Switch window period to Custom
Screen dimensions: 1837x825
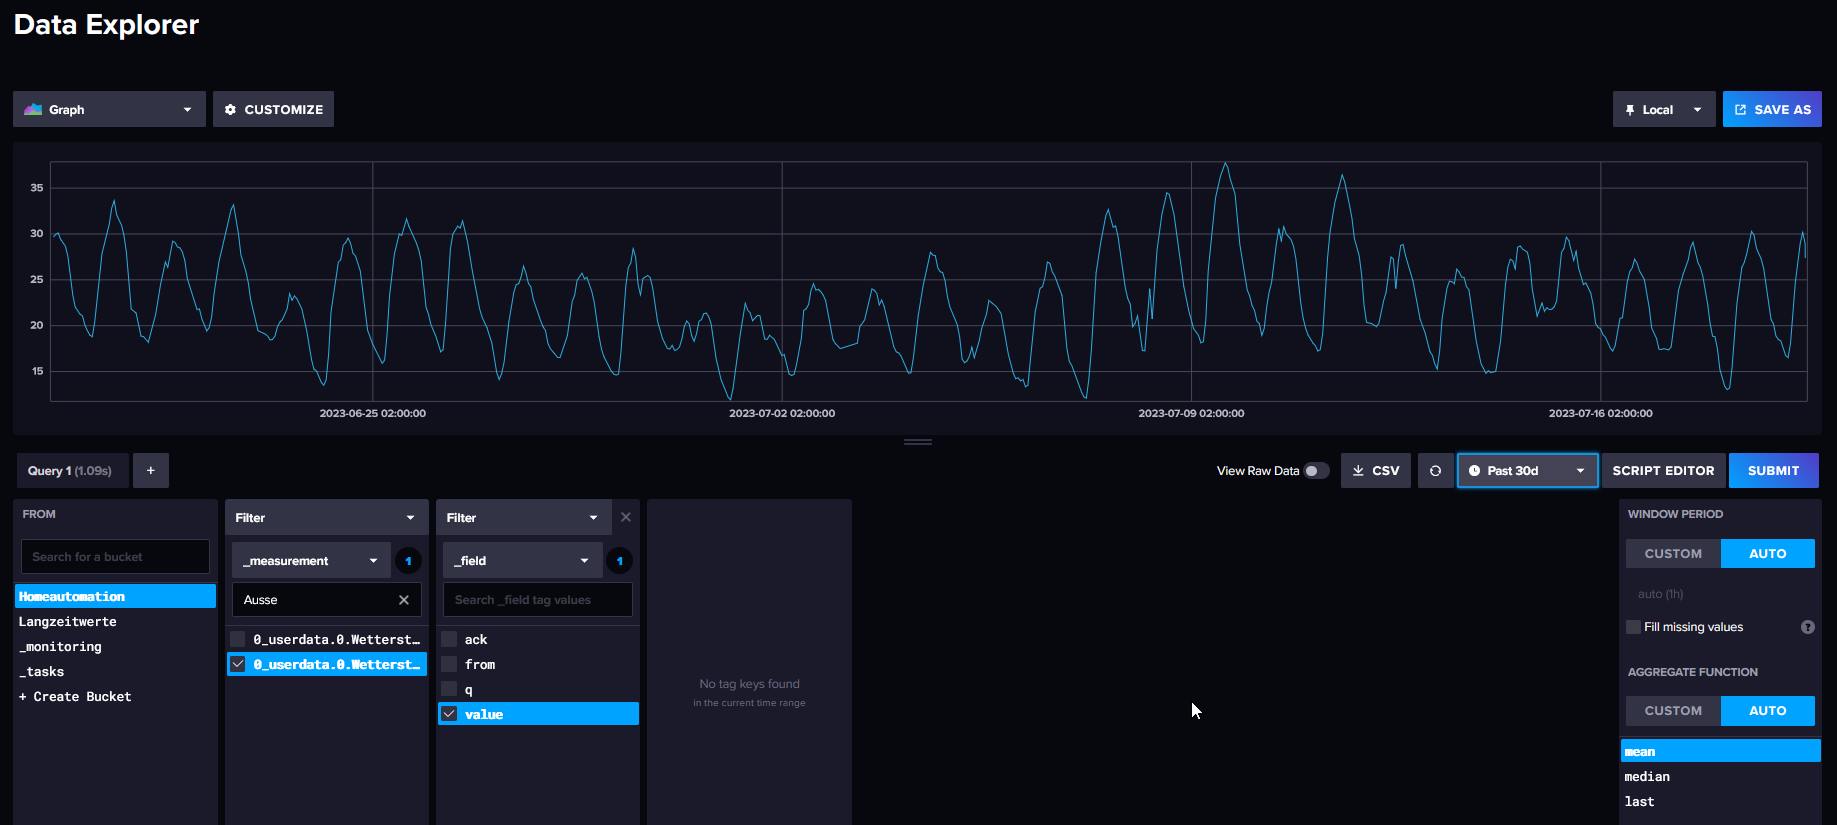point(1673,554)
